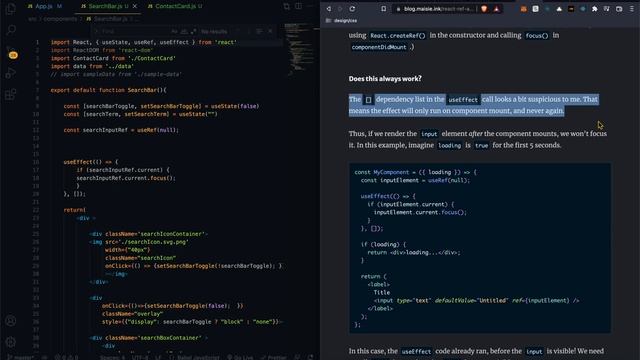640x360 pixels.
Task: Click UTF-8 encoding in status bar
Action: pos(140,357)
